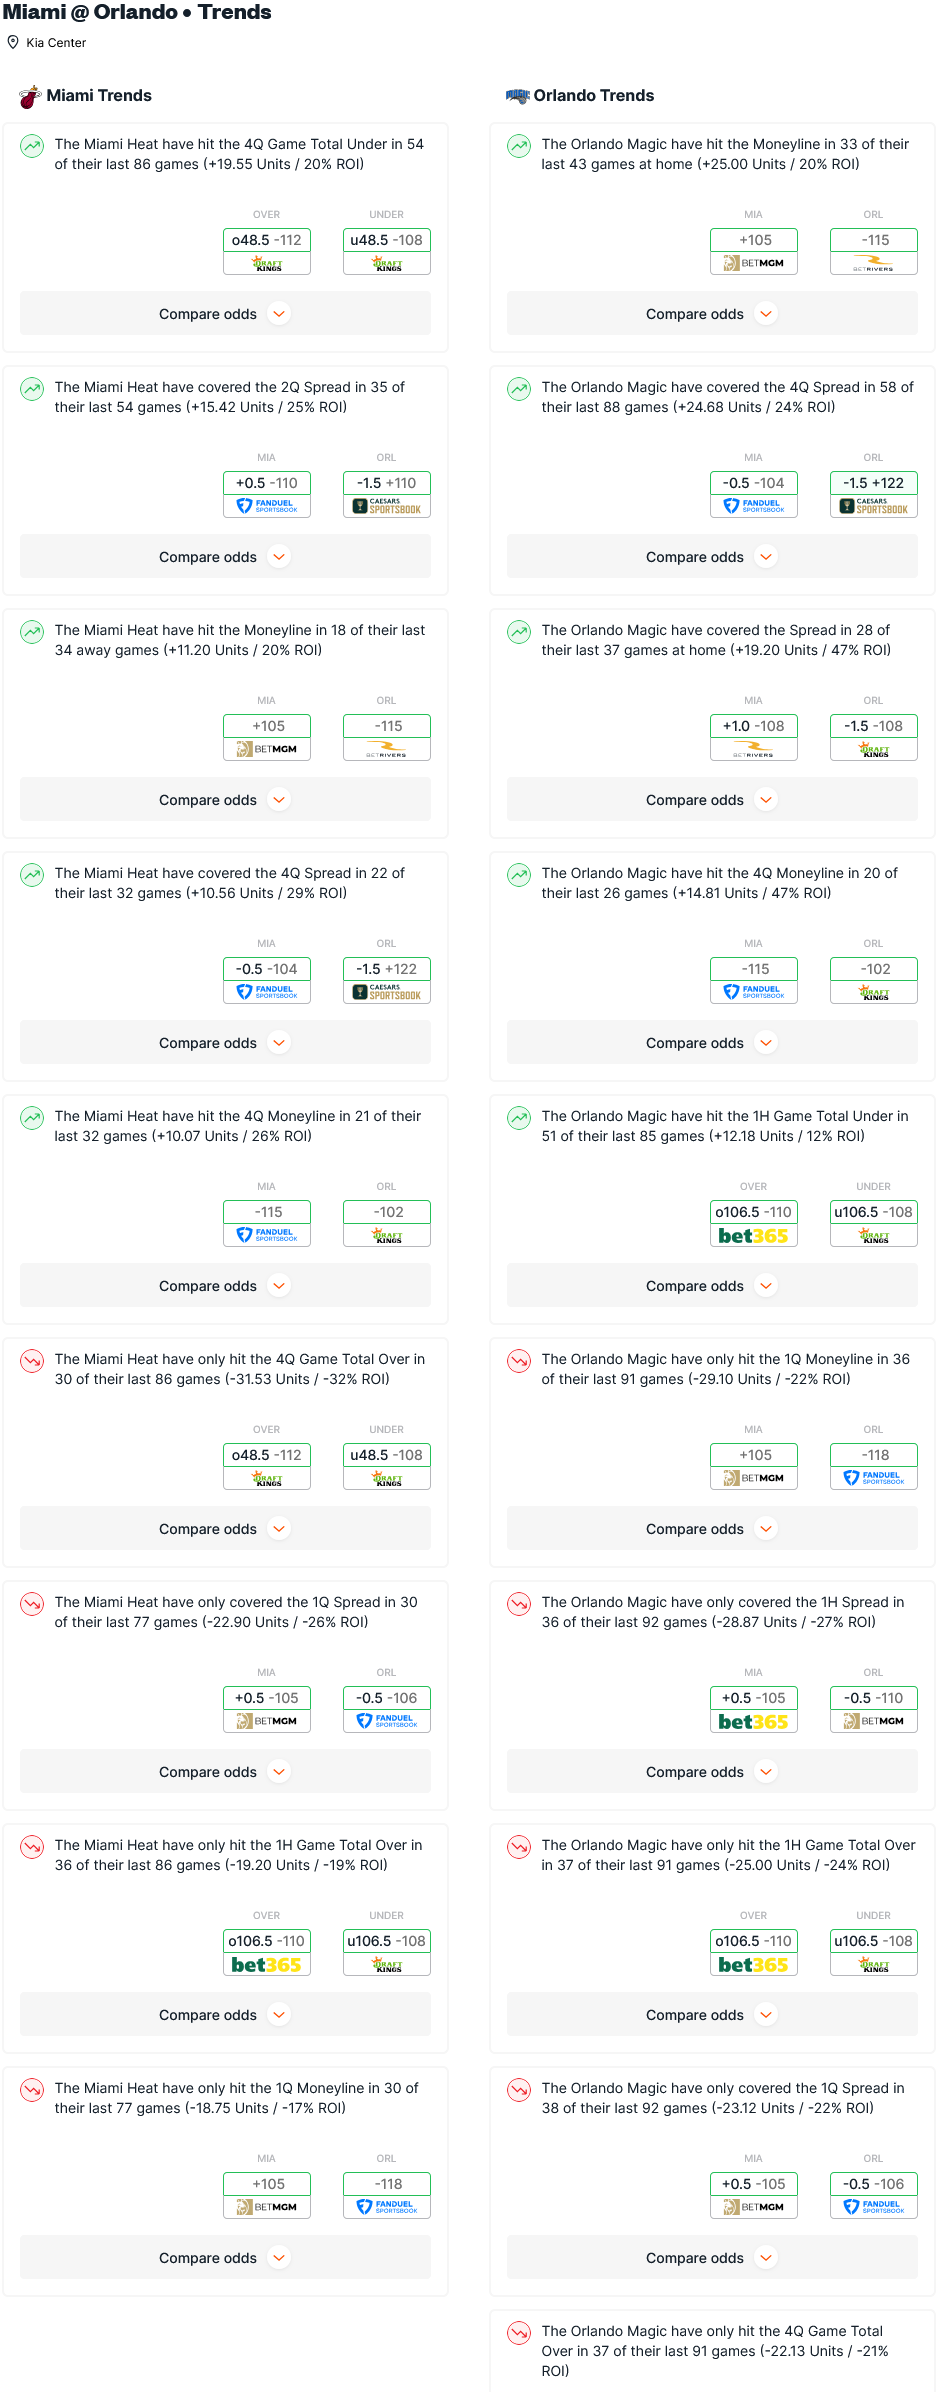Open Compare odds chevron for Orlando 1H Spread trend
938x2392 pixels.
[766, 1772]
